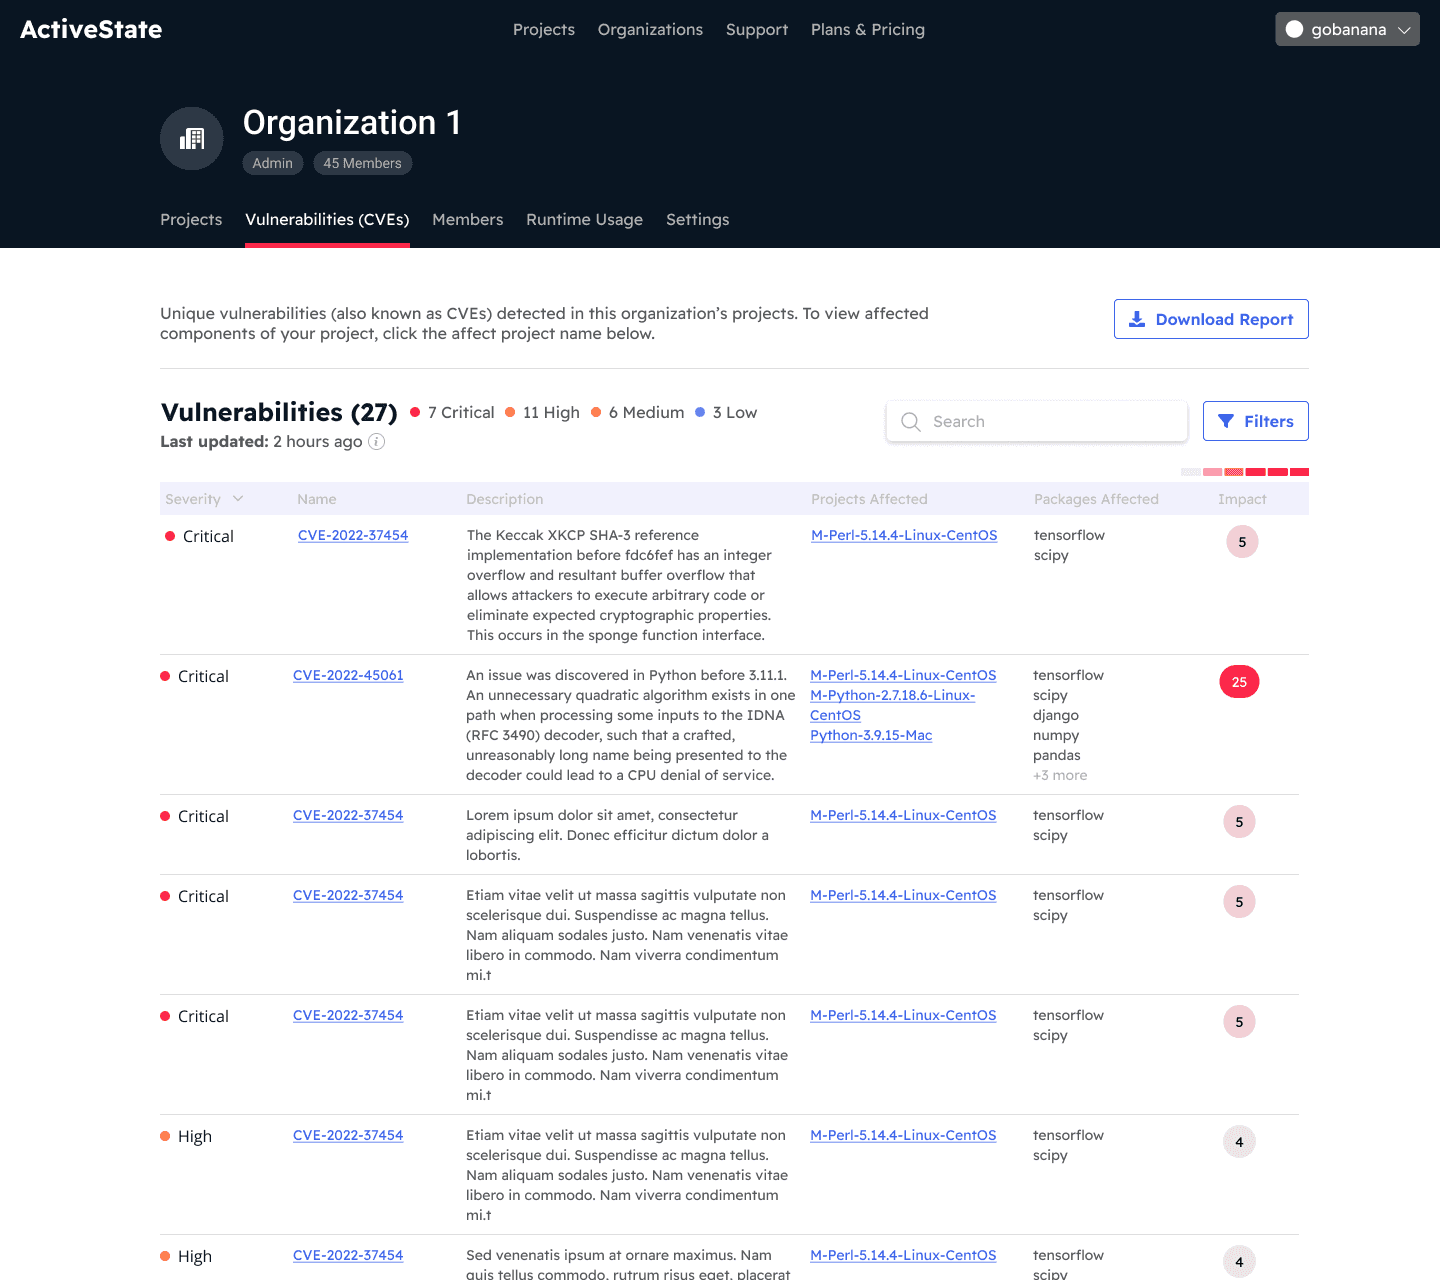Click the download arrow icon in Download Report

point(1137,319)
